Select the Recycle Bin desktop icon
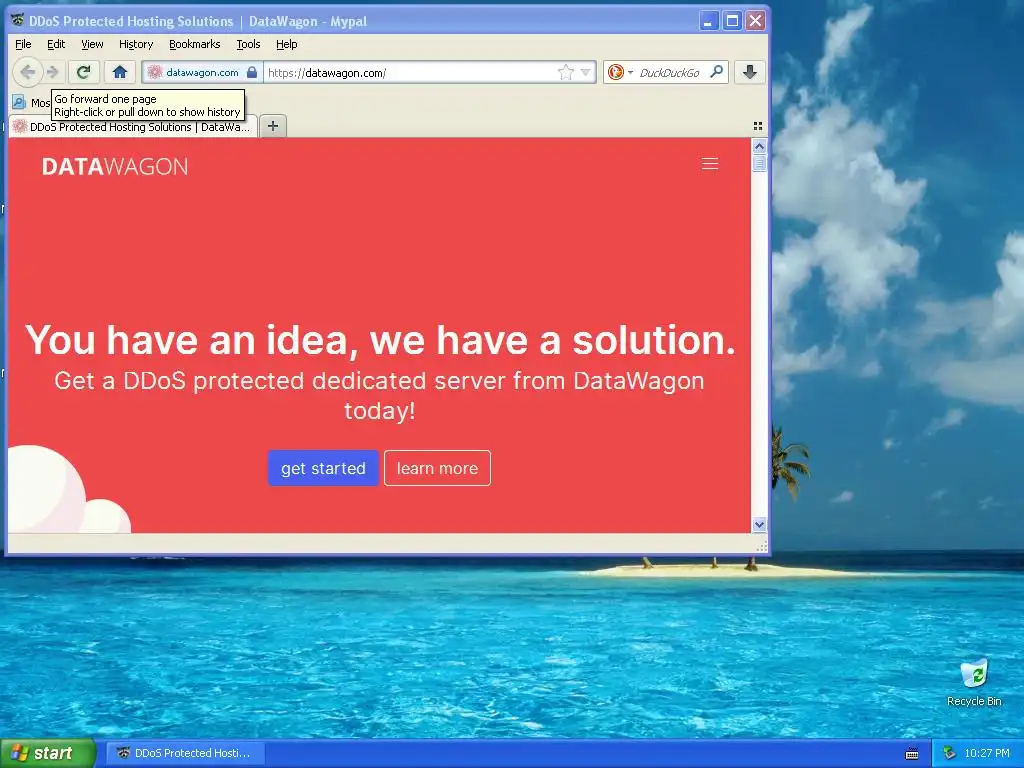Screen dimensions: 1024x768 point(974,683)
